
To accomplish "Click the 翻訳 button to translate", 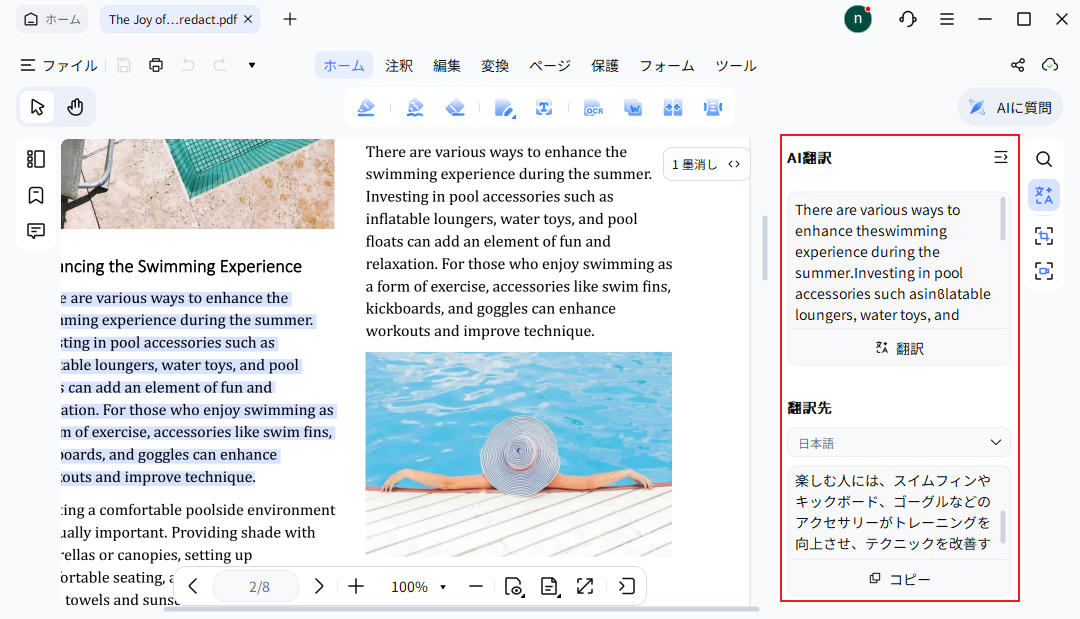I will 898,347.
